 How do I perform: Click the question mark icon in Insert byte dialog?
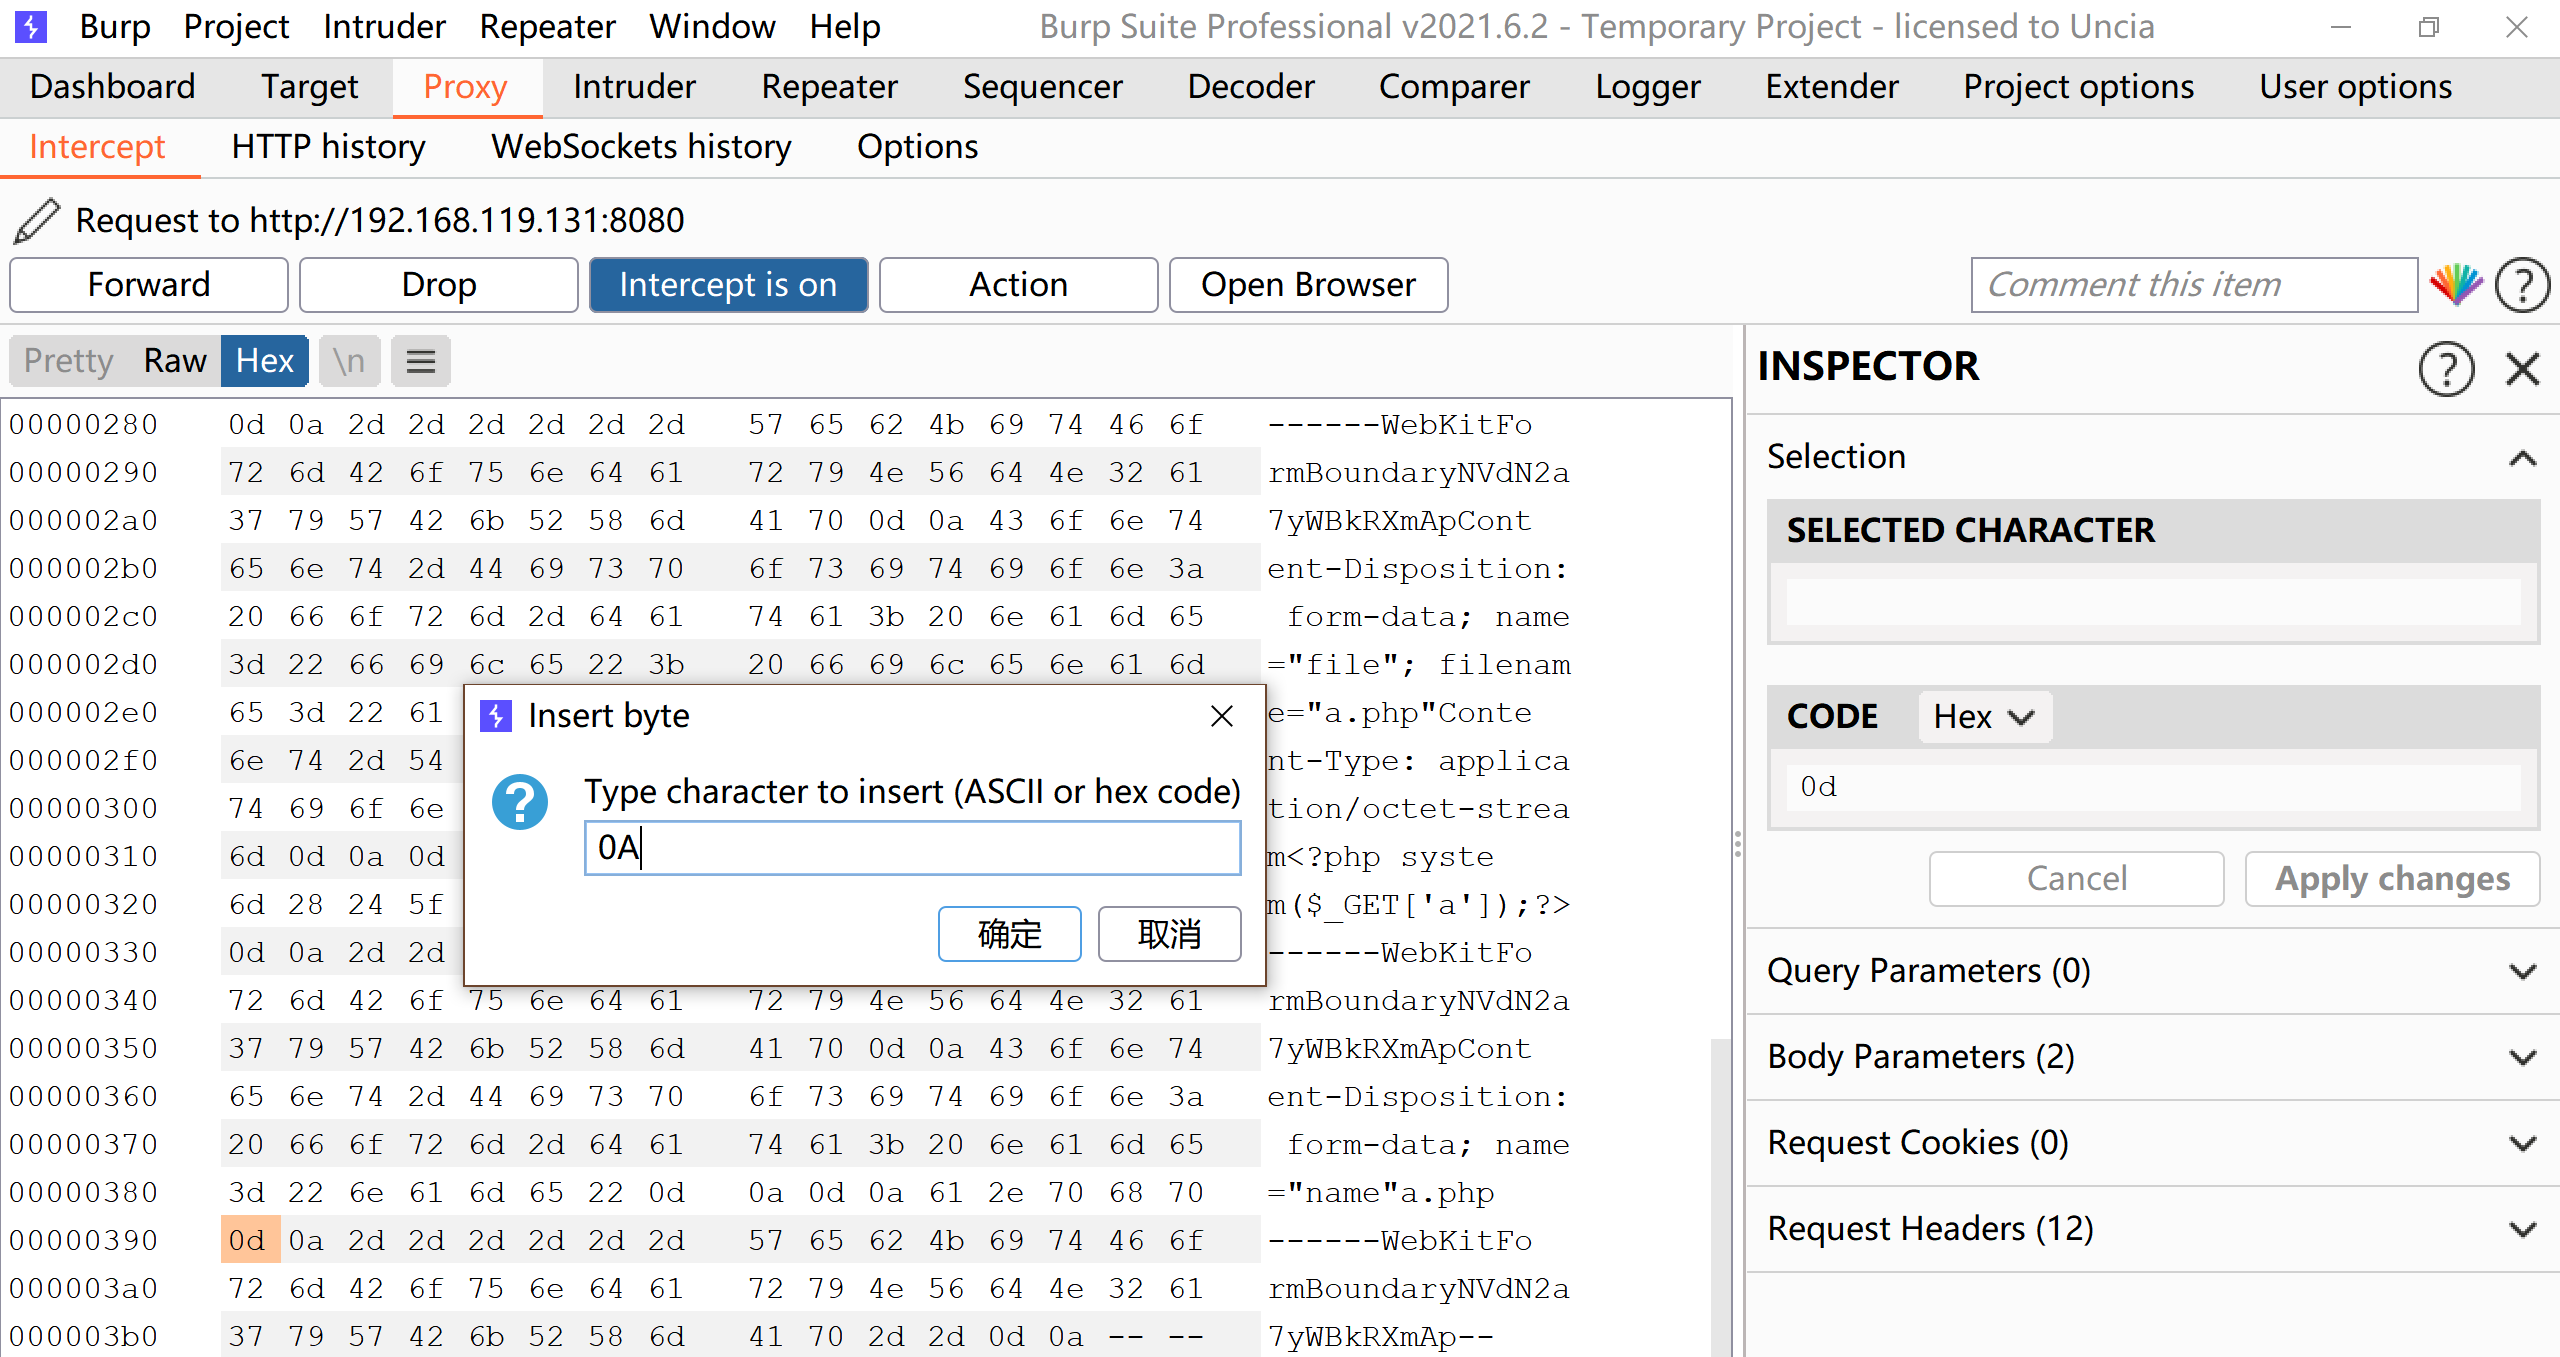[x=519, y=801]
